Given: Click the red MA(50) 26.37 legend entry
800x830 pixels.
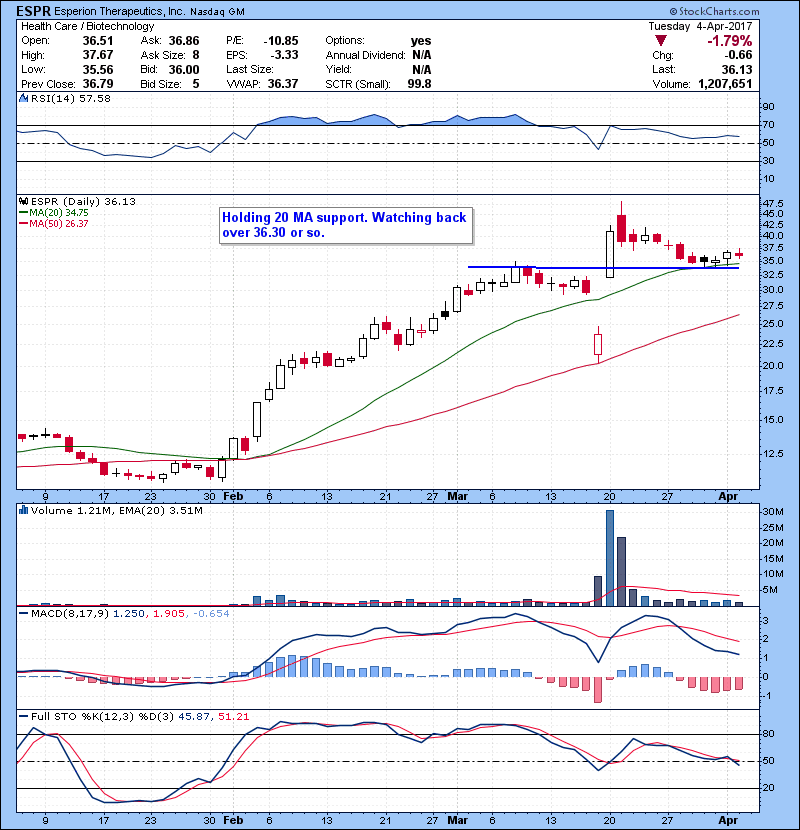Looking at the screenshot, I should (x=54, y=223).
